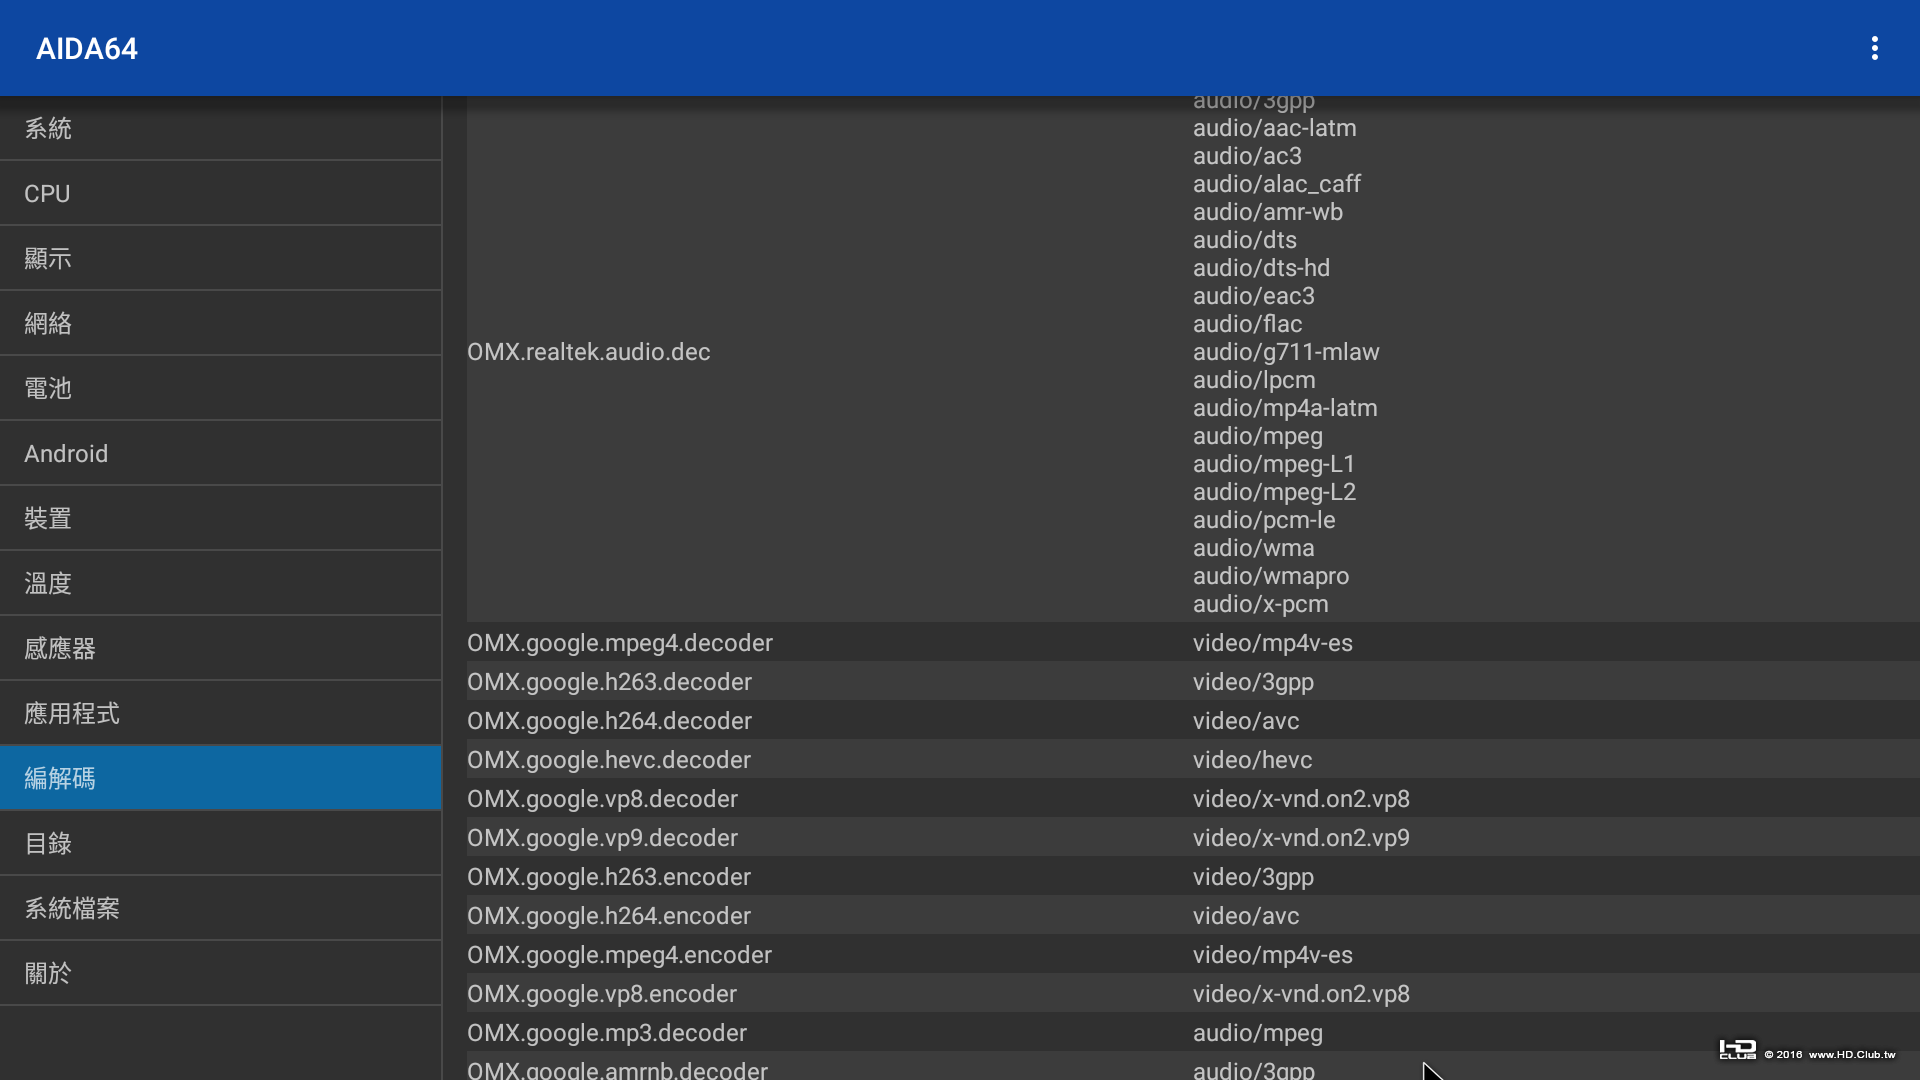Select the CPU menu item
Screen dimensions: 1920x1080
tap(220, 193)
